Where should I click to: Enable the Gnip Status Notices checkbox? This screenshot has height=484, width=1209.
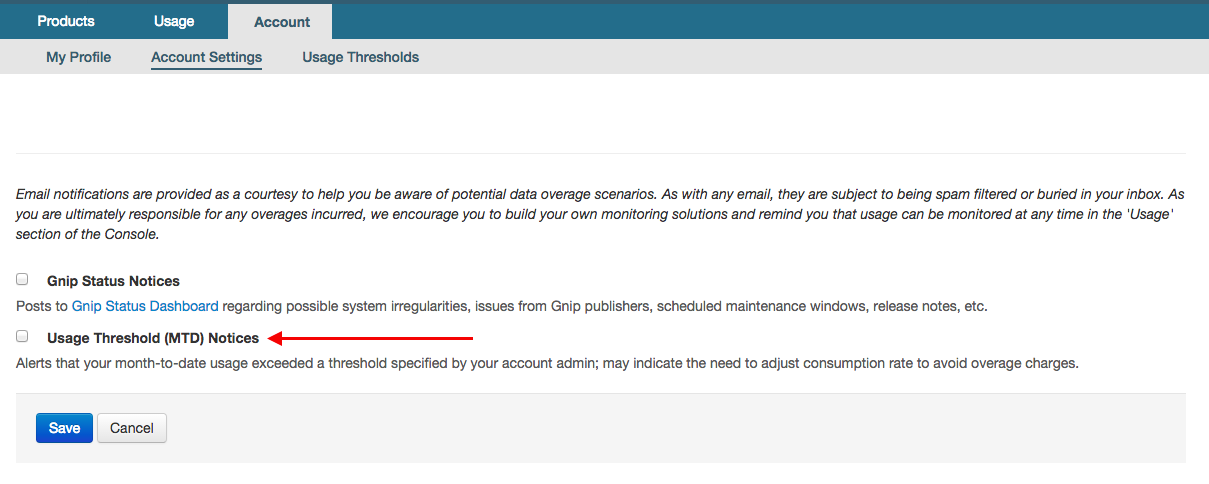22,280
